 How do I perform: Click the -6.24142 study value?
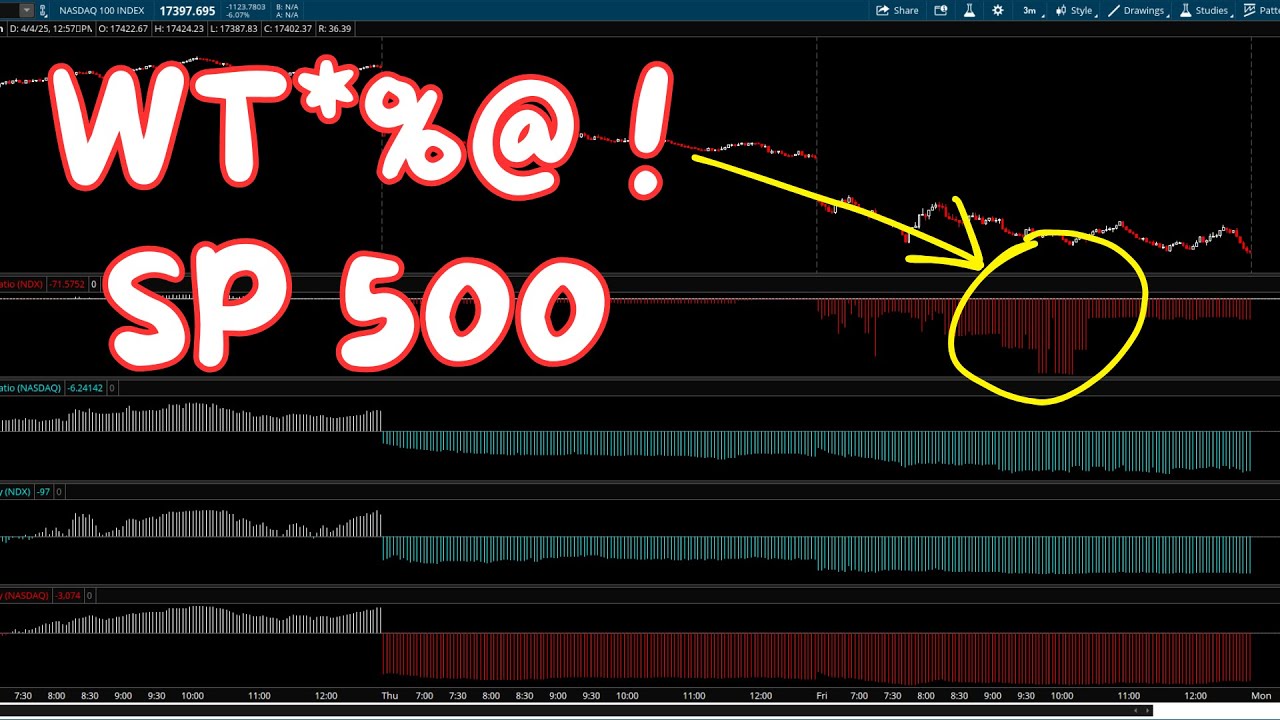tap(85, 388)
